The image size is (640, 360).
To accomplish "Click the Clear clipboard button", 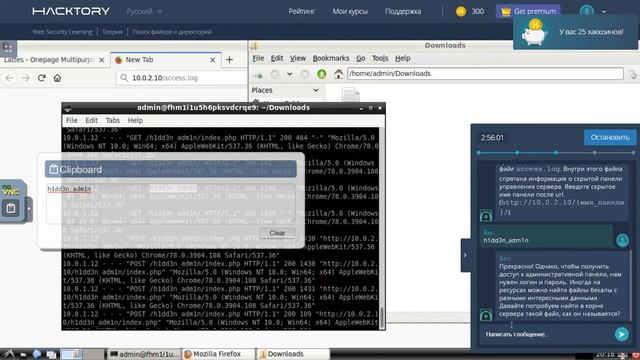I will click(277, 233).
